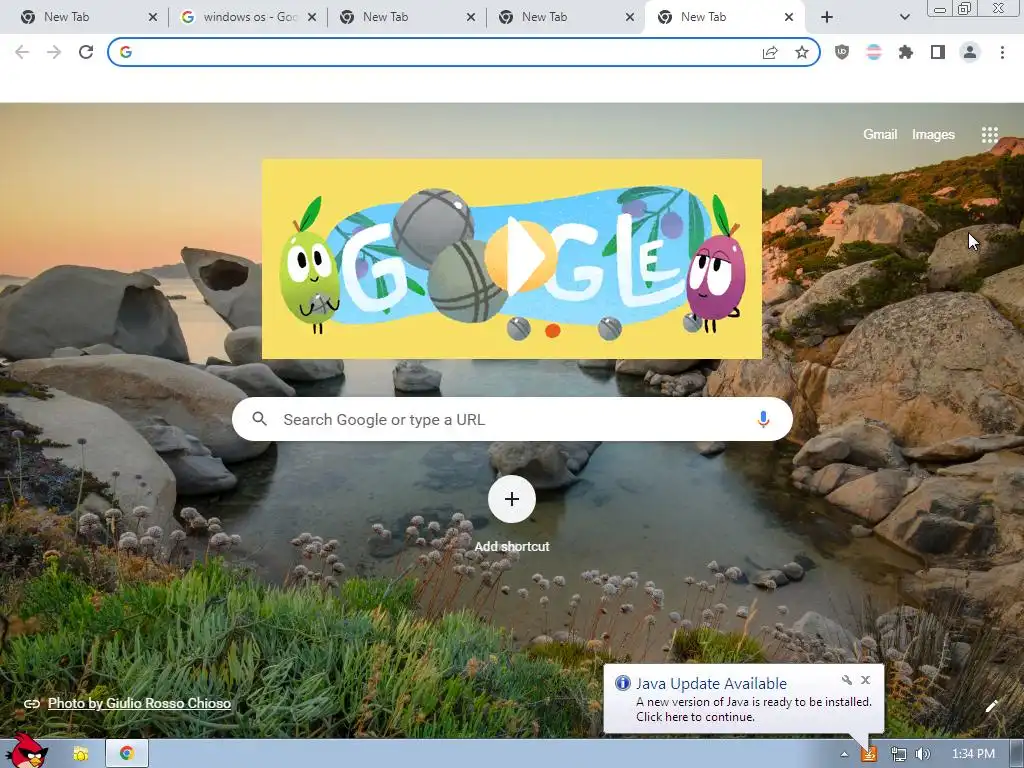The height and width of the screenshot is (768, 1024).
Task: Customize this page with the pencil icon
Action: [x=991, y=706]
